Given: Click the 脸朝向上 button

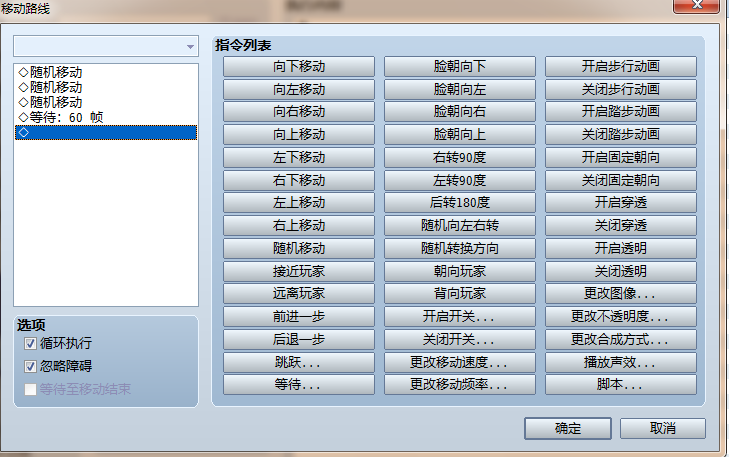Looking at the screenshot, I should point(459,134).
